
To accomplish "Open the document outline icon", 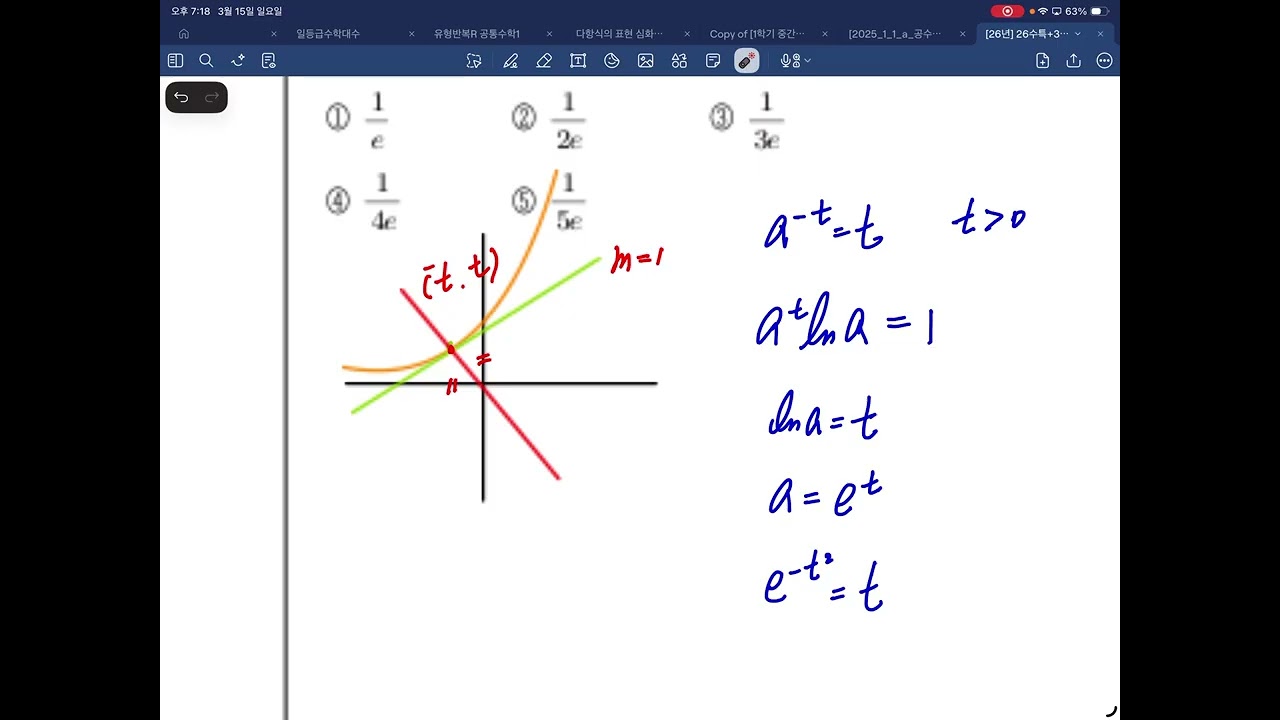I will (x=268, y=61).
